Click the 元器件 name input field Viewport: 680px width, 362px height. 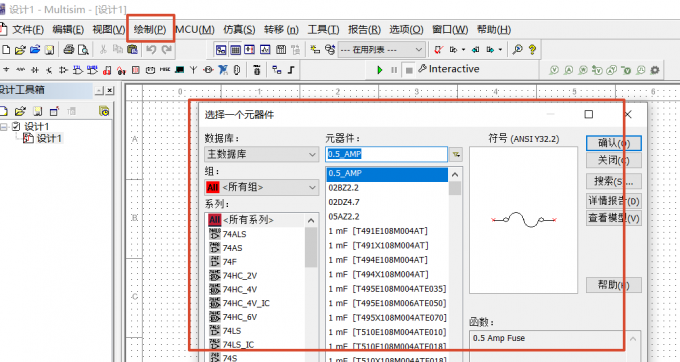(x=386, y=154)
